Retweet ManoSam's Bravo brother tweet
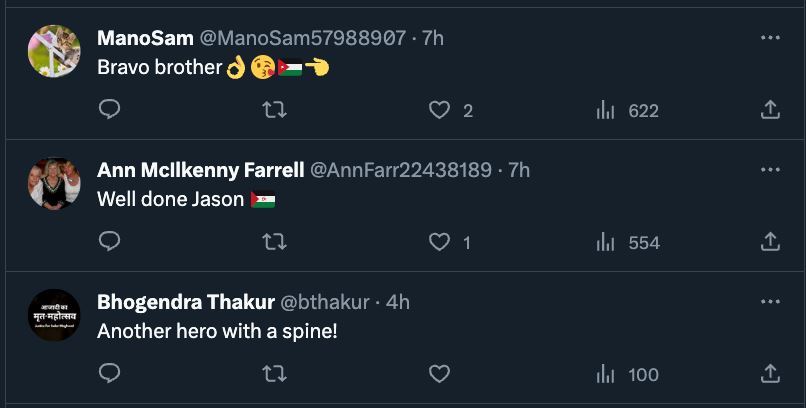The image size is (806, 408). 275,110
